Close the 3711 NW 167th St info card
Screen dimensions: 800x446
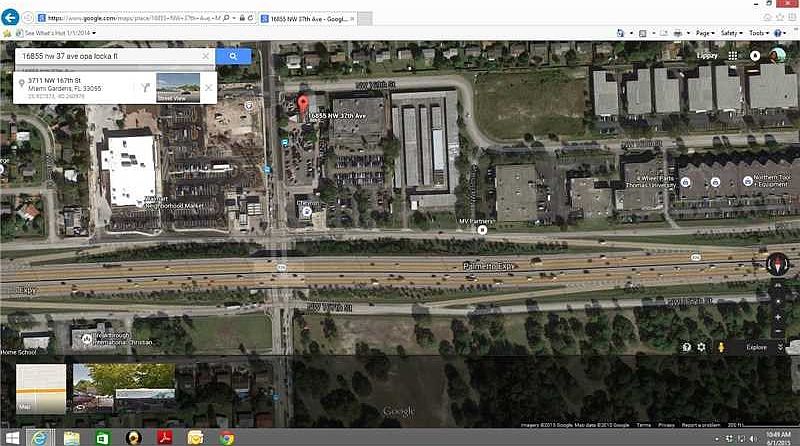tap(209, 87)
